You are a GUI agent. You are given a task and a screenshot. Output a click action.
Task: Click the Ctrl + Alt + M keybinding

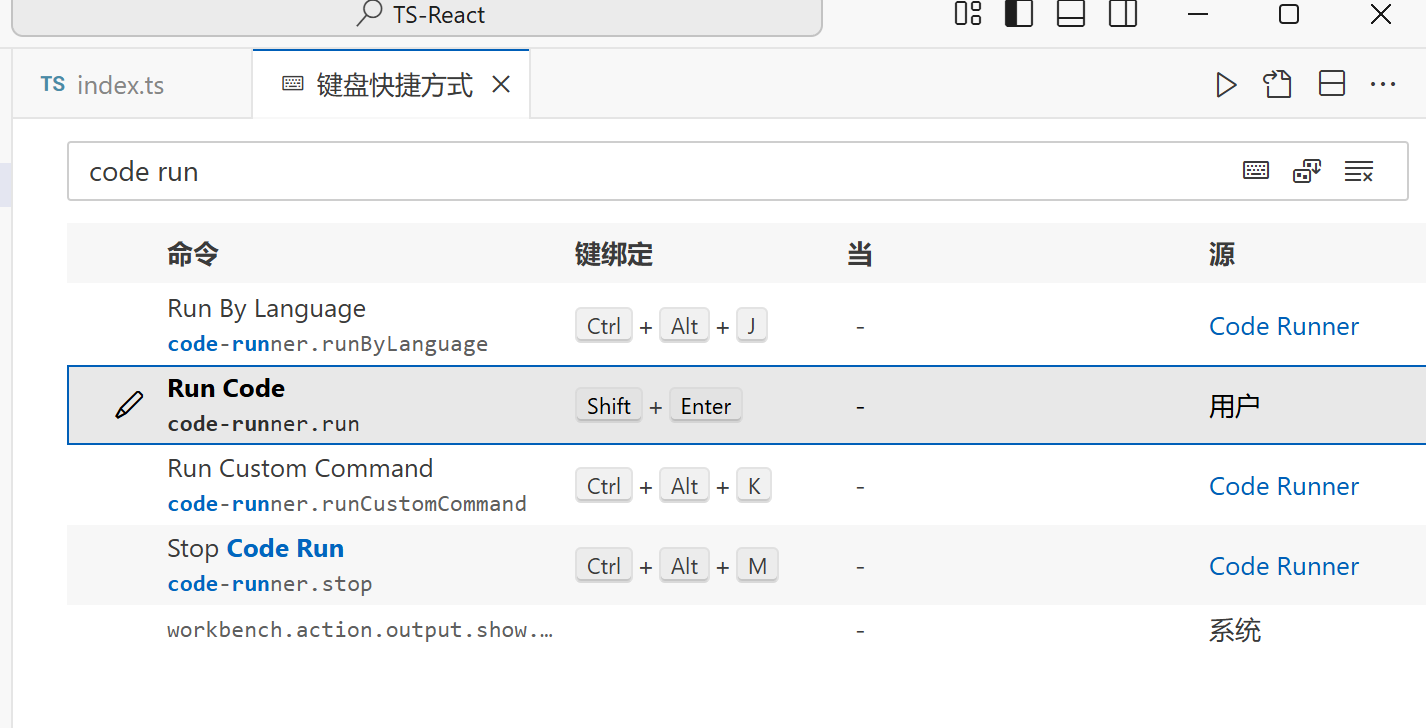point(676,566)
